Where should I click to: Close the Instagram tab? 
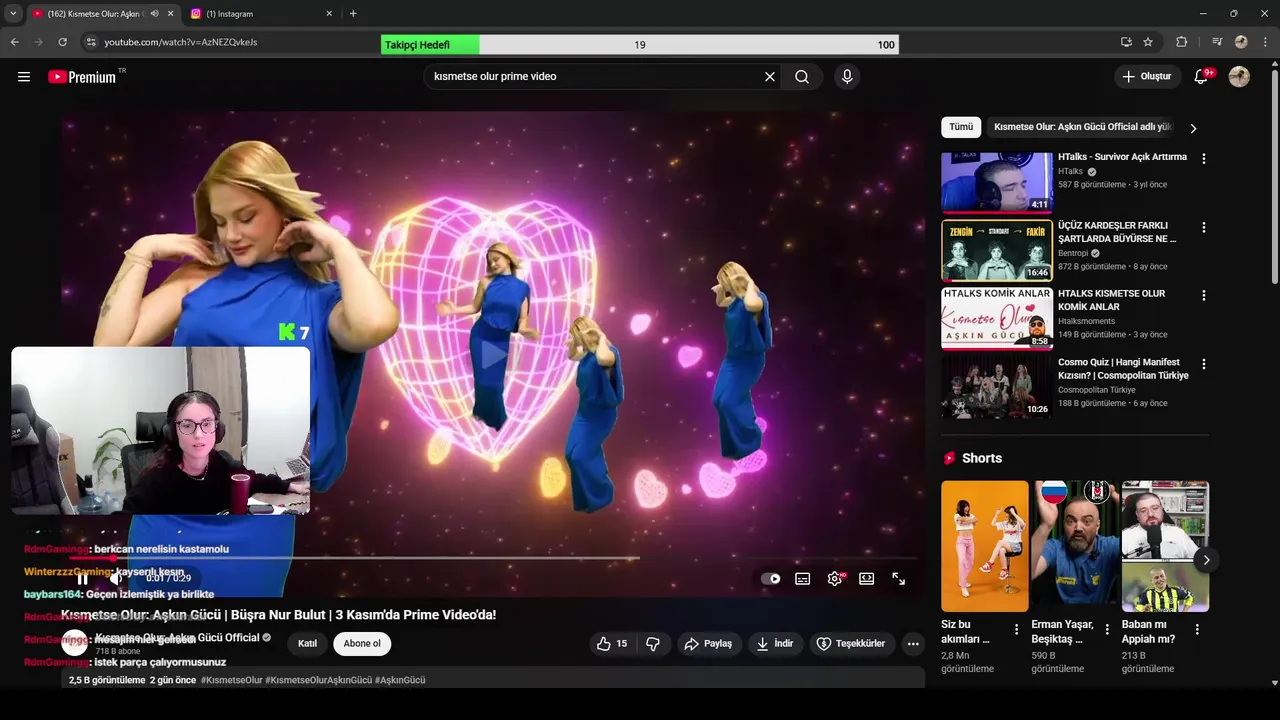pos(329,14)
